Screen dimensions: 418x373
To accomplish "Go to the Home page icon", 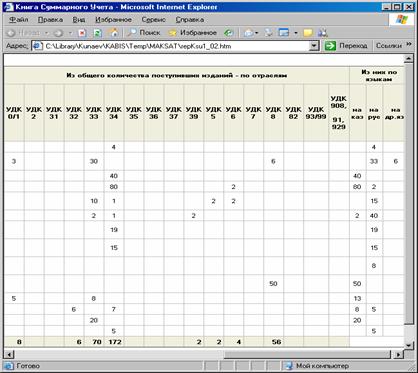I will point(114,32).
